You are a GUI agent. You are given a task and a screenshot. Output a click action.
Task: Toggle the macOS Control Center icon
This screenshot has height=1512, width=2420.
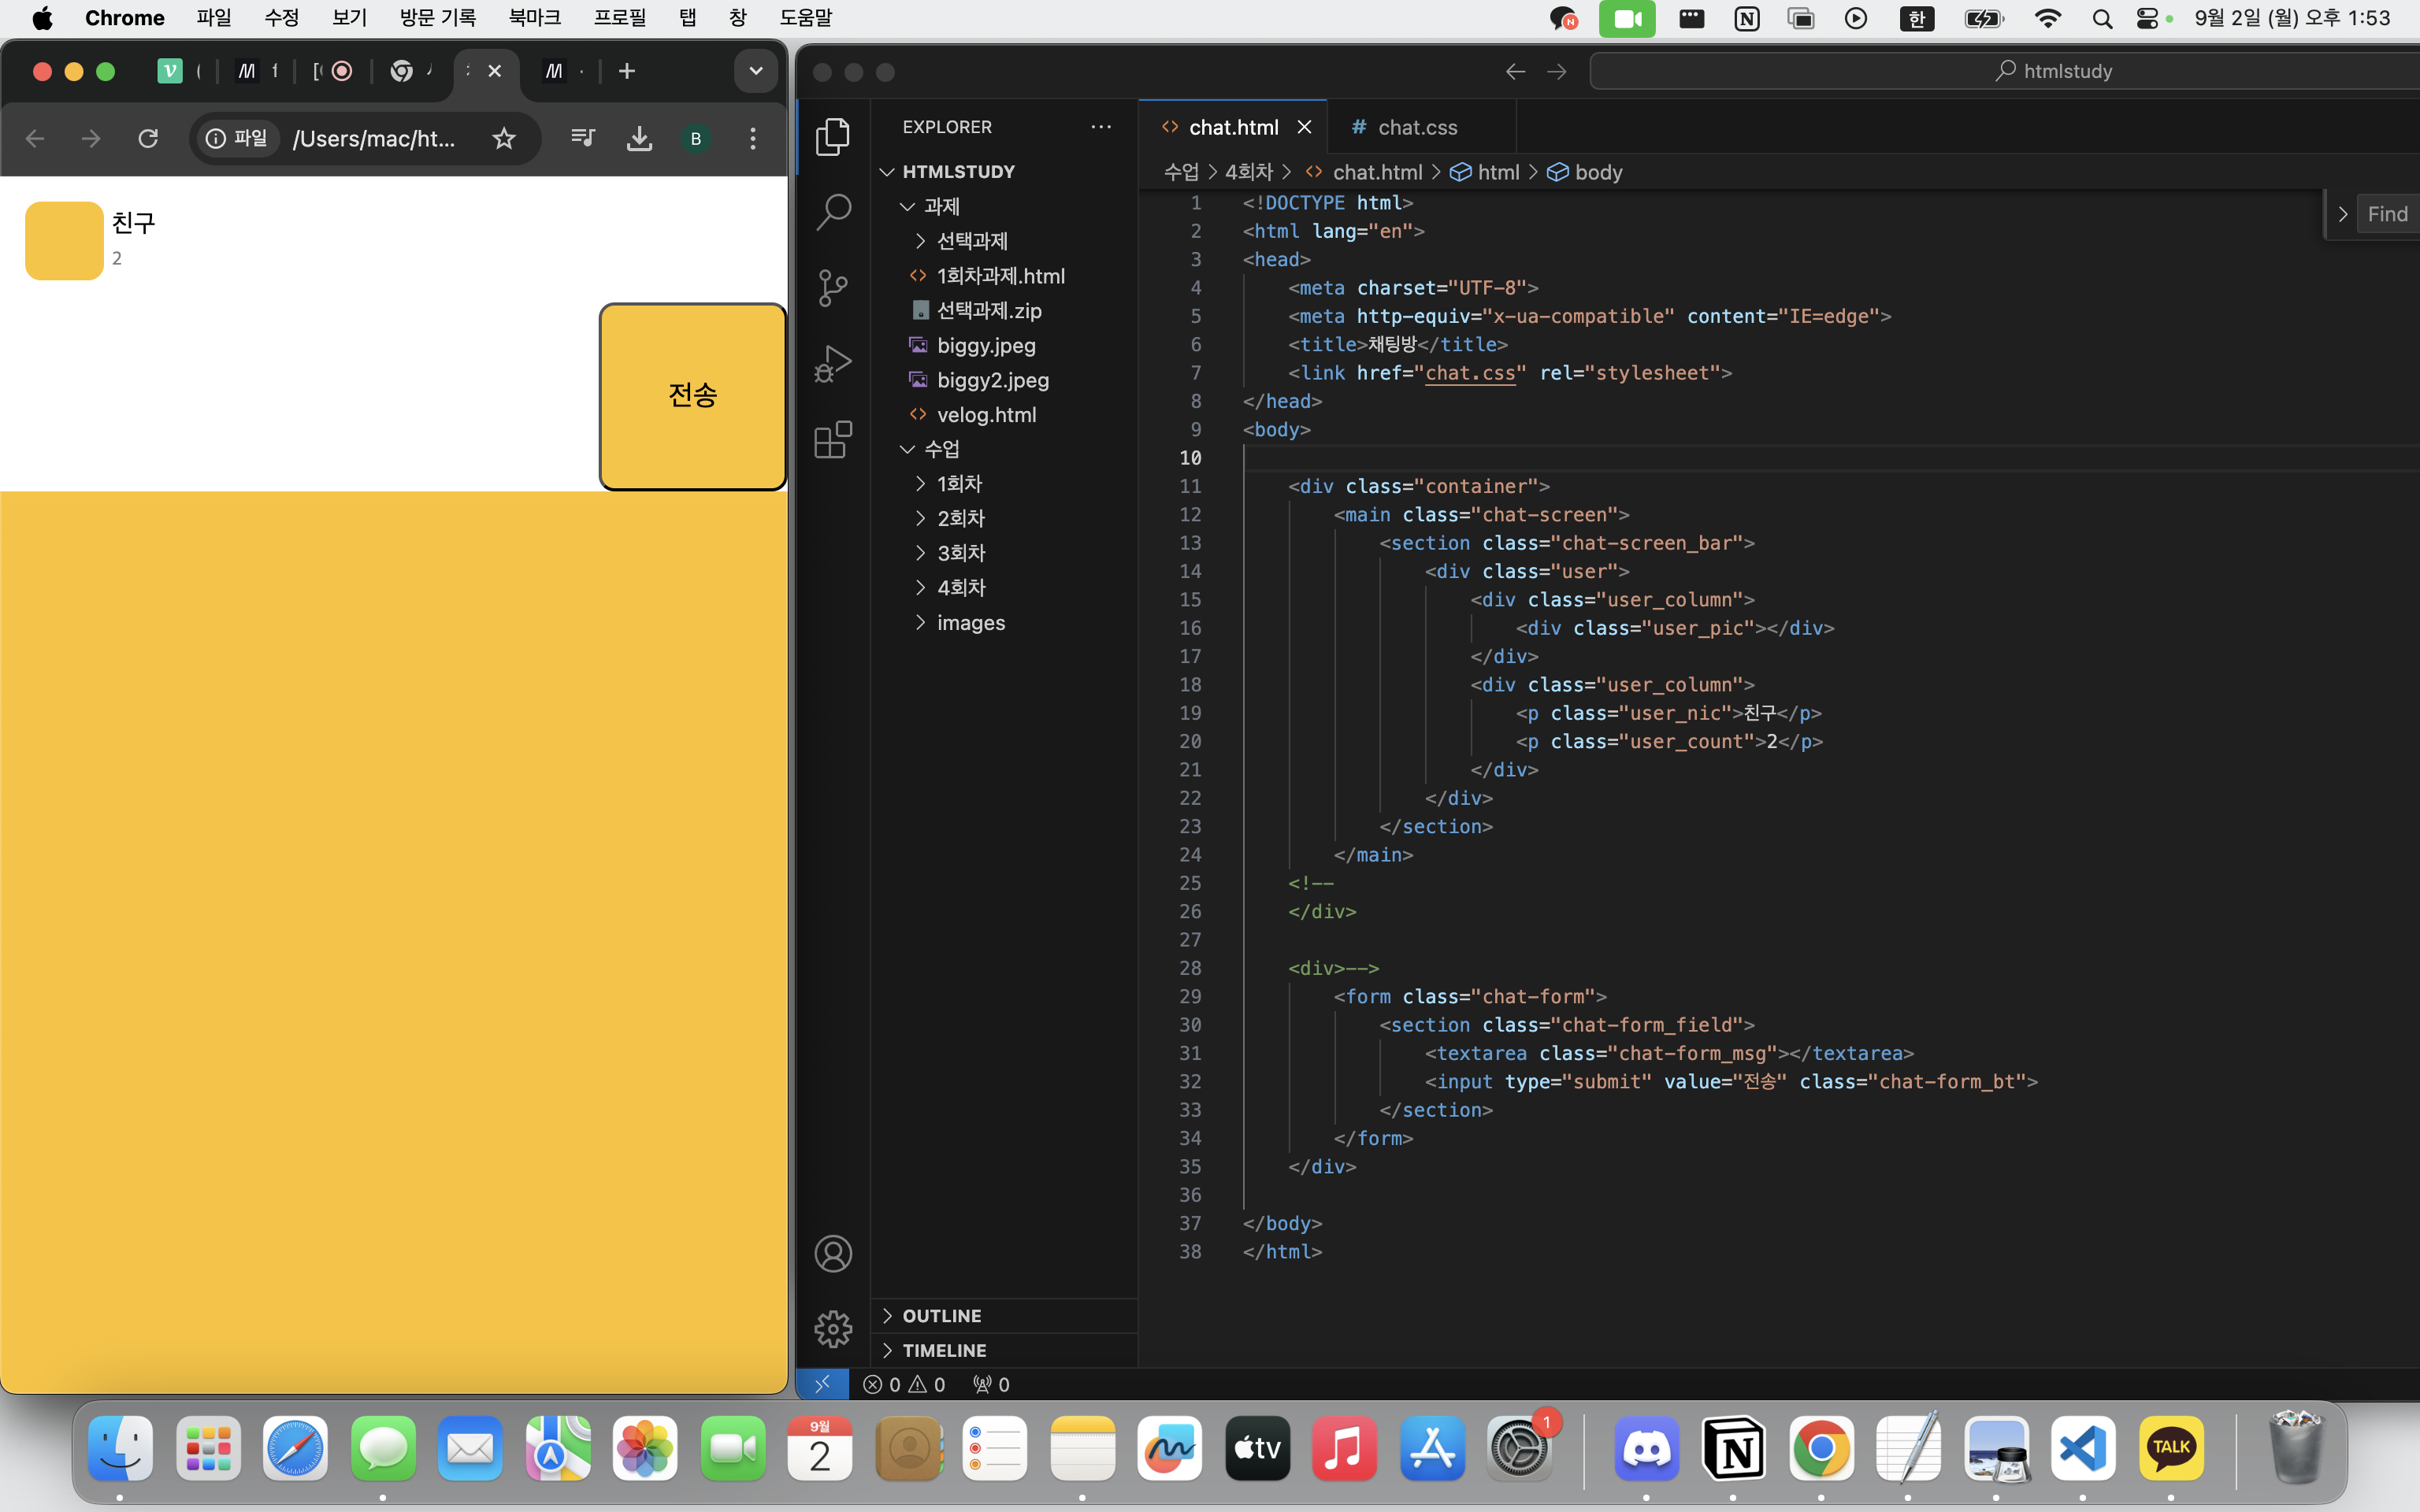2146,18
